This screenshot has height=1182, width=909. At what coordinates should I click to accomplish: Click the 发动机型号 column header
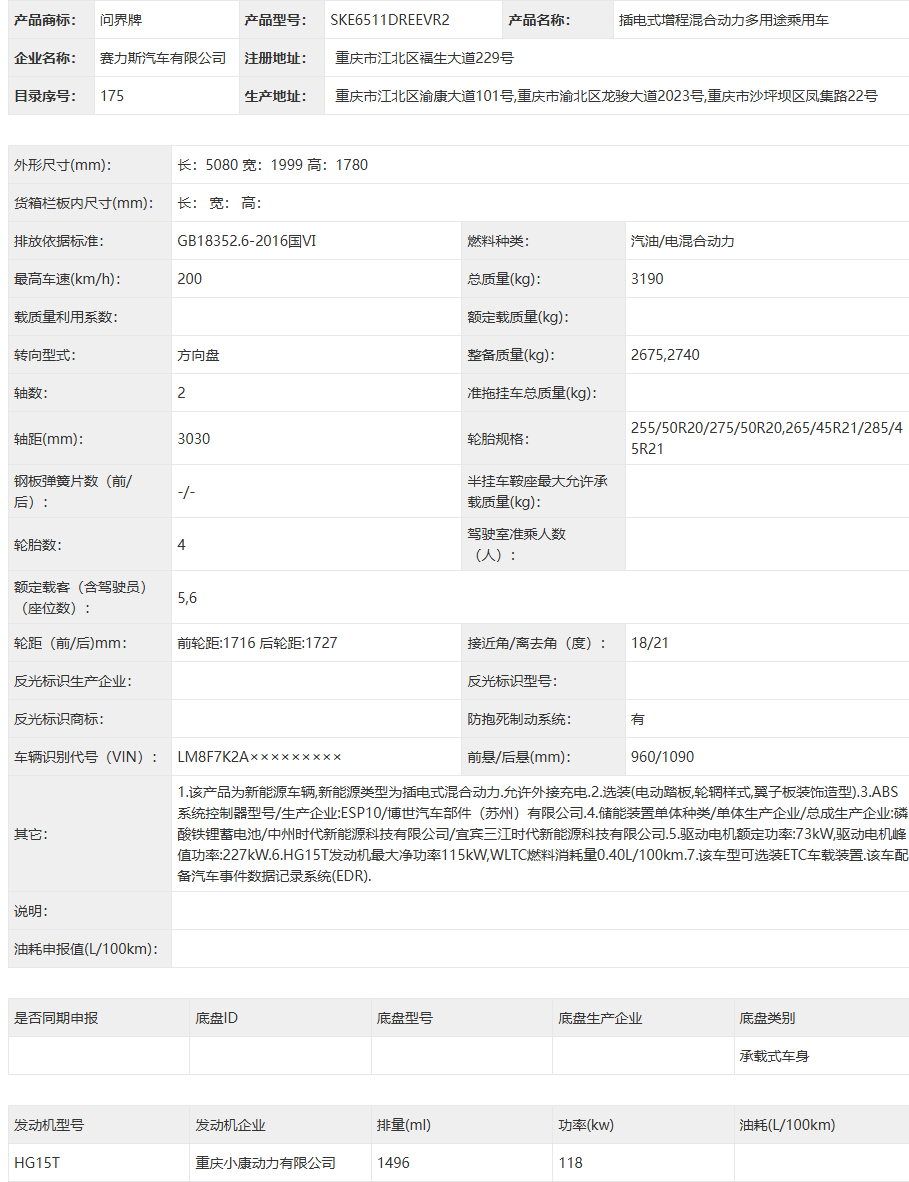49,1125
